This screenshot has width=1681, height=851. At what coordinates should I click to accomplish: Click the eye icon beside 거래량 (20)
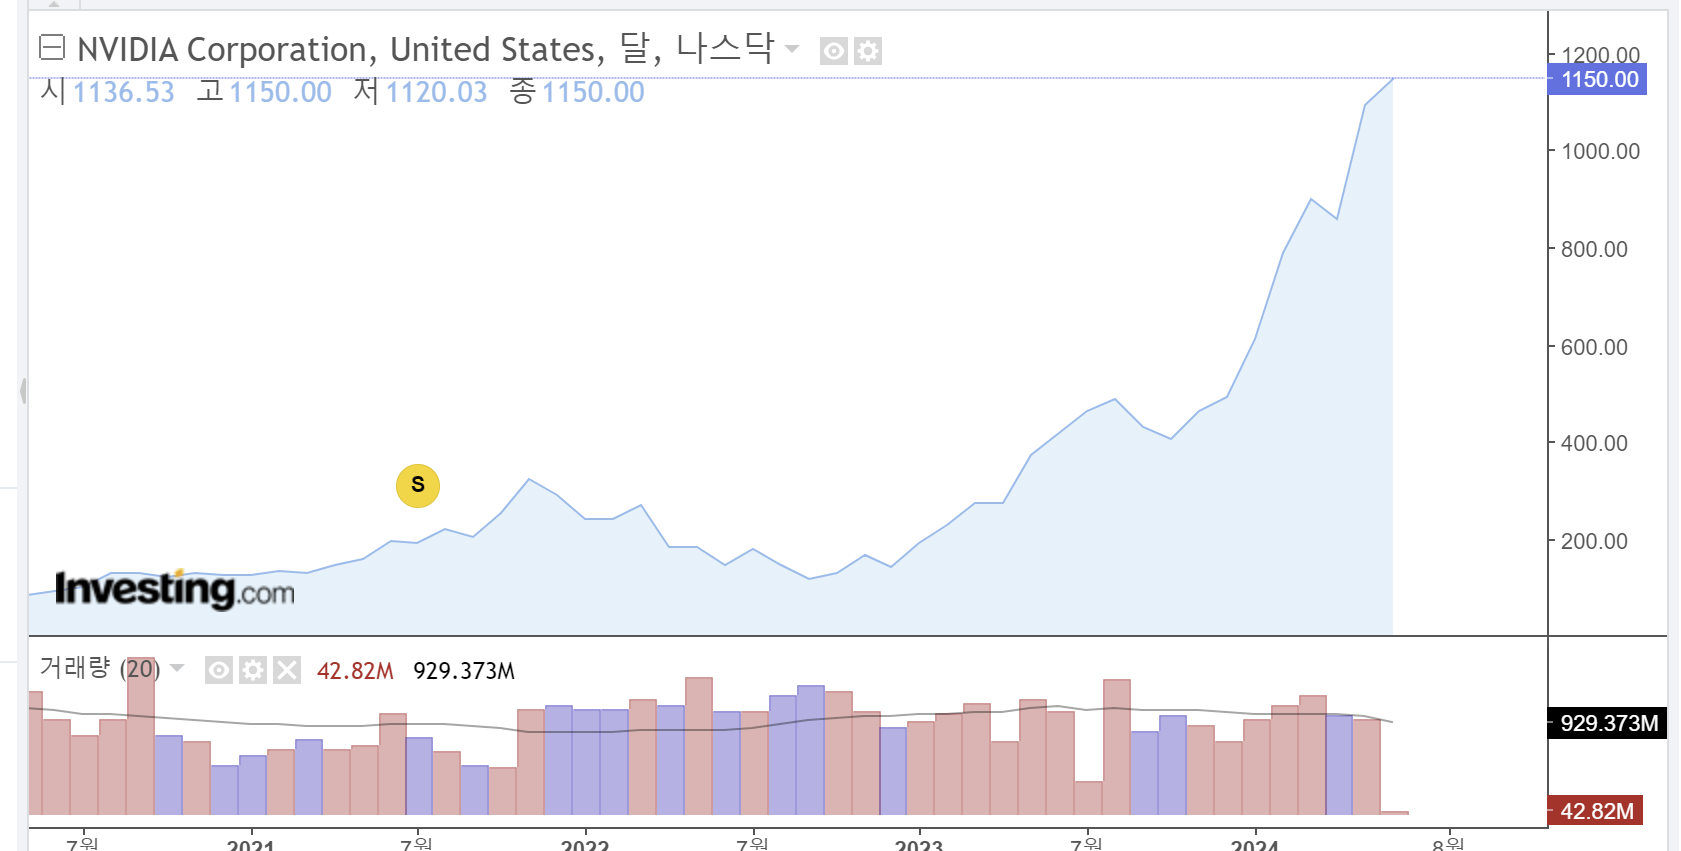point(218,670)
